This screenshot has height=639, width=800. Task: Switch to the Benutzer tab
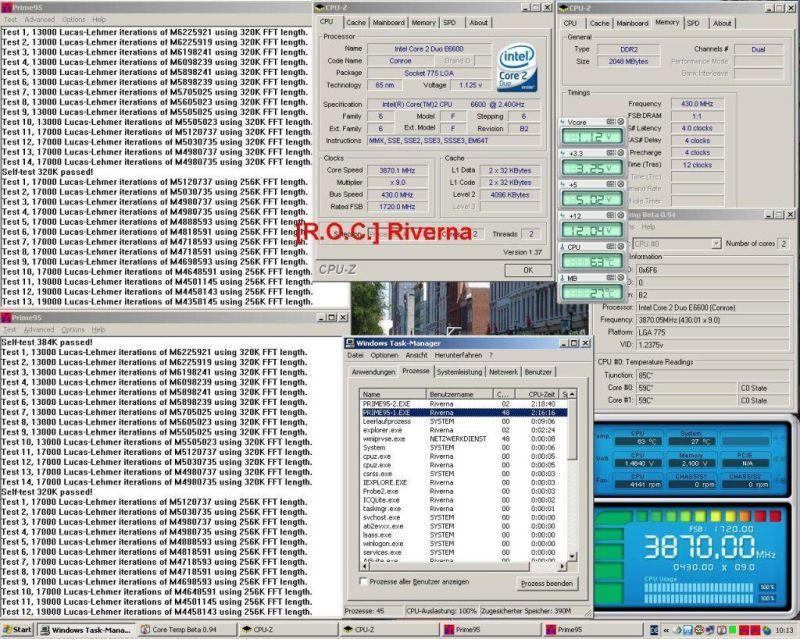click(538, 372)
